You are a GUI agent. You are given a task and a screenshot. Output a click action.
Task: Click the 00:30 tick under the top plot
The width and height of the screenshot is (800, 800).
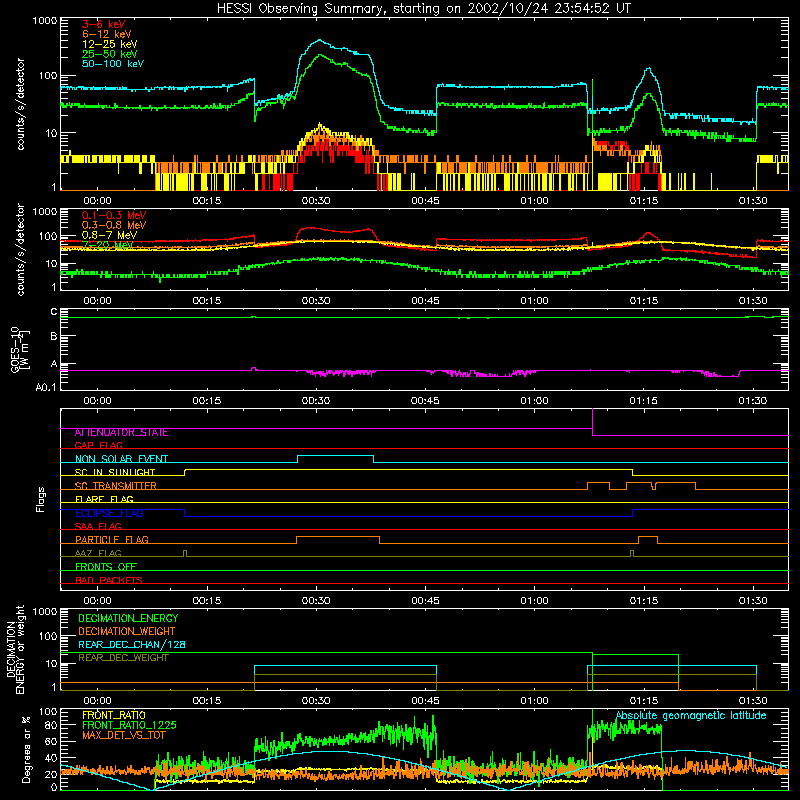tap(316, 201)
